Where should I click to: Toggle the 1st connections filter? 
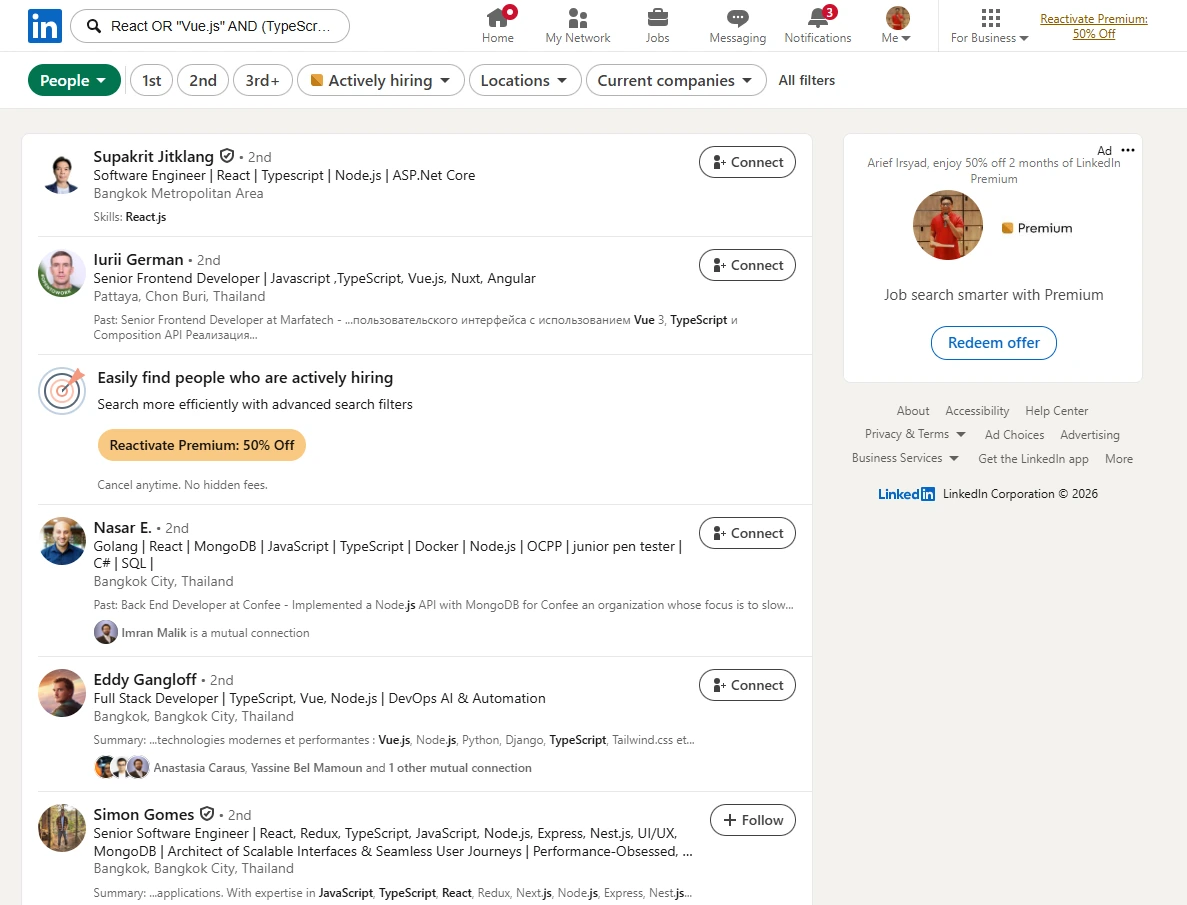(x=151, y=80)
